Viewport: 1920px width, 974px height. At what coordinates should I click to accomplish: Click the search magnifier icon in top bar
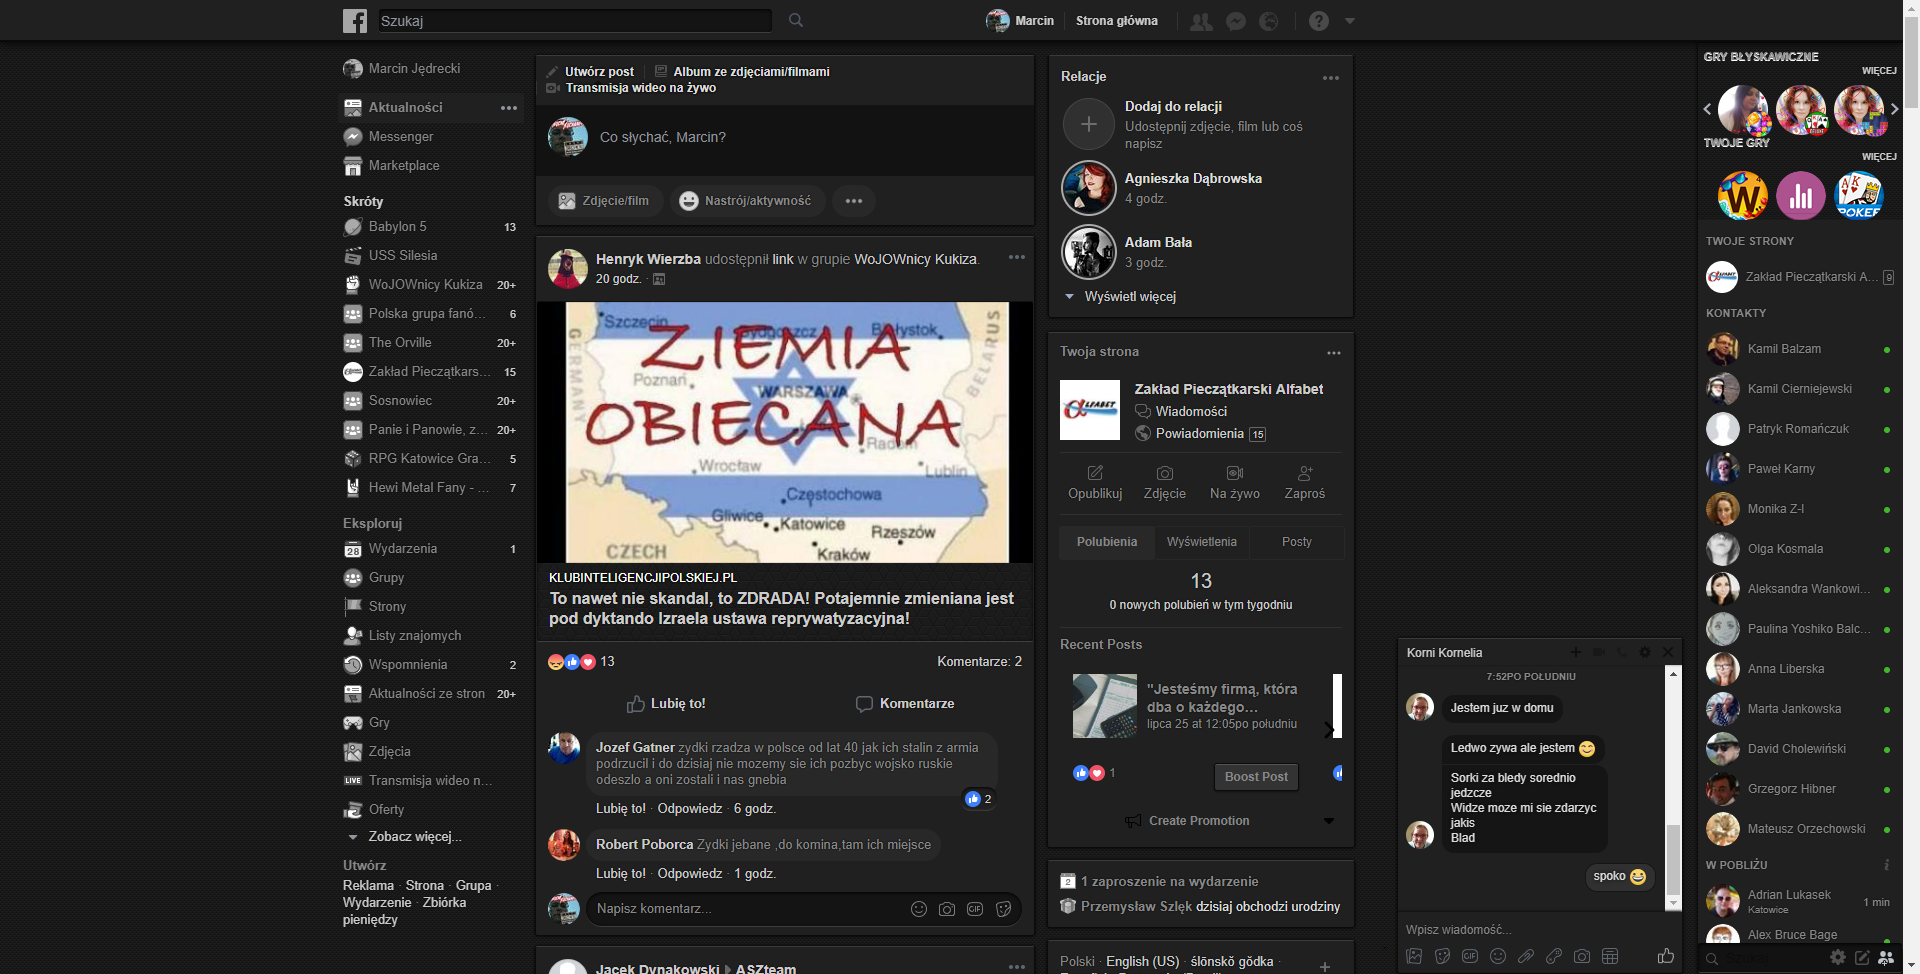tap(796, 20)
